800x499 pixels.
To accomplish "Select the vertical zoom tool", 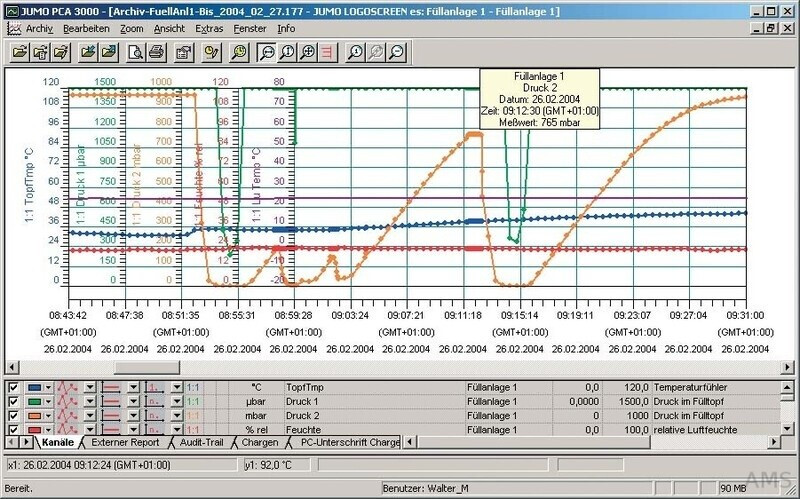I will click(287, 52).
